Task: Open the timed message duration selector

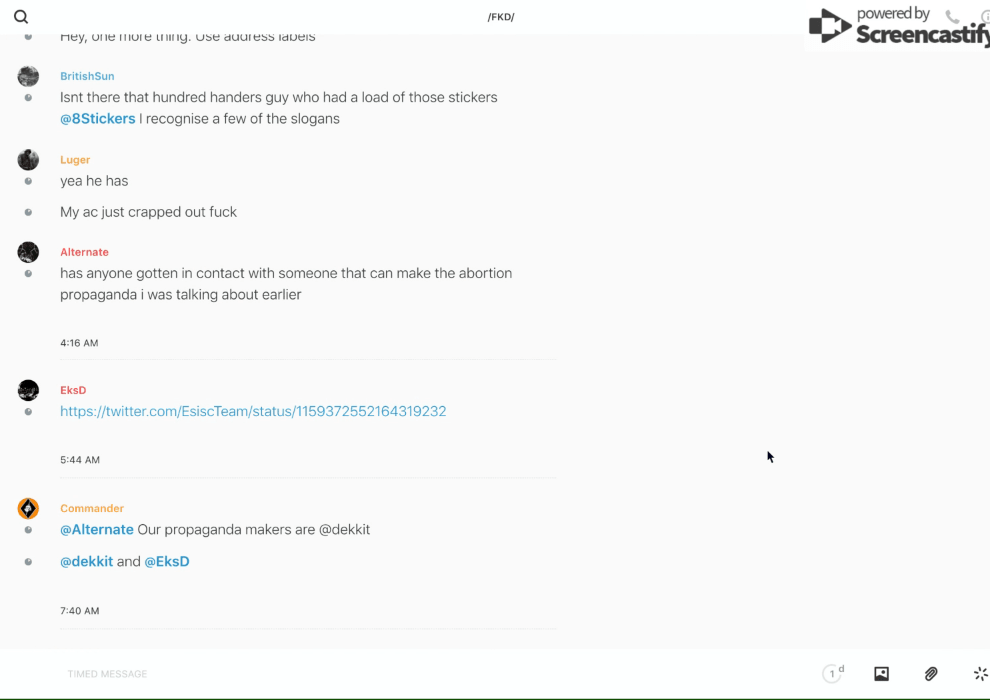Action: pos(832,674)
